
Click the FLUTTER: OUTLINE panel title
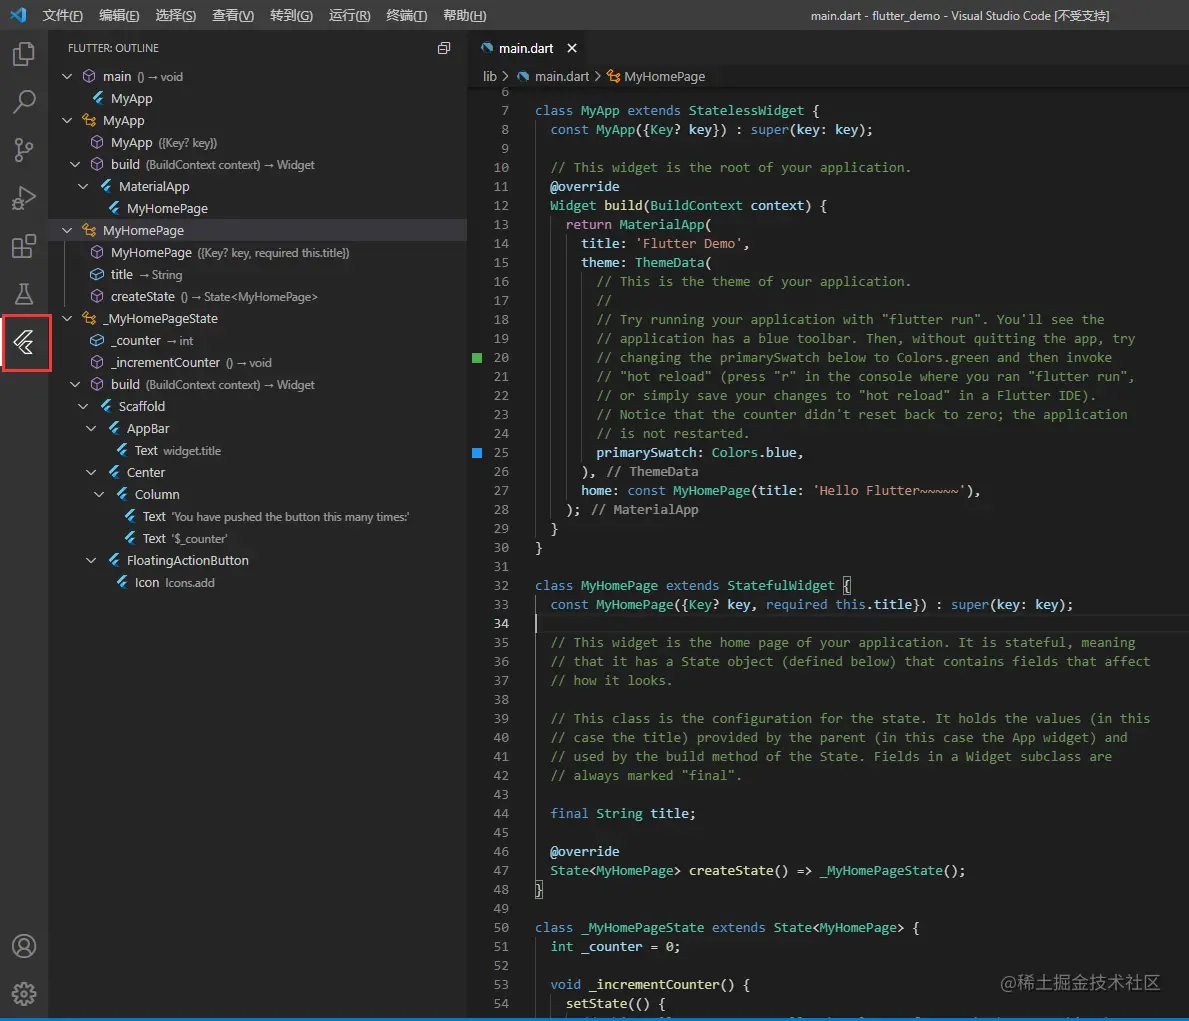(113, 48)
